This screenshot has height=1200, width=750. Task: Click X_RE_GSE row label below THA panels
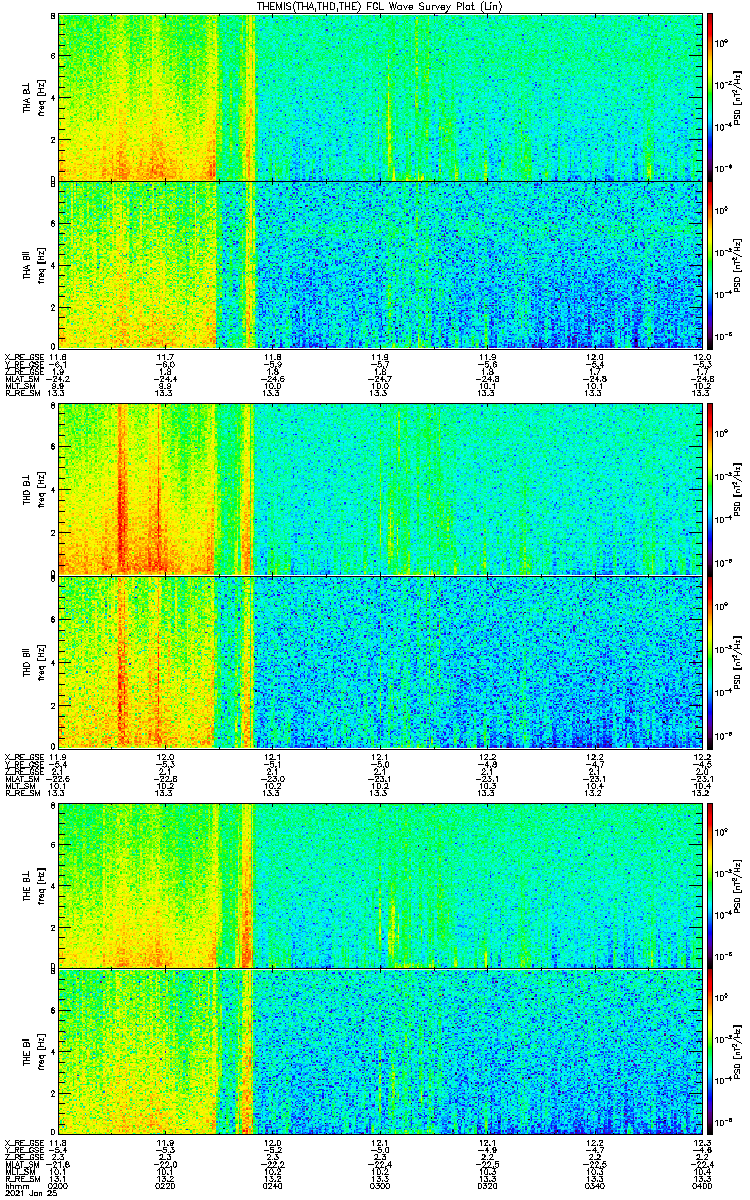tap(22, 357)
